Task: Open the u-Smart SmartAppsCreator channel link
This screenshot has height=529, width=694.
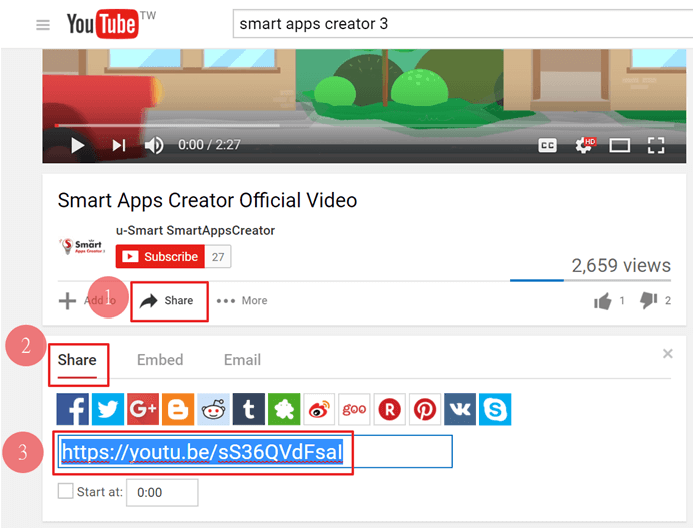Action: pos(195,230)
